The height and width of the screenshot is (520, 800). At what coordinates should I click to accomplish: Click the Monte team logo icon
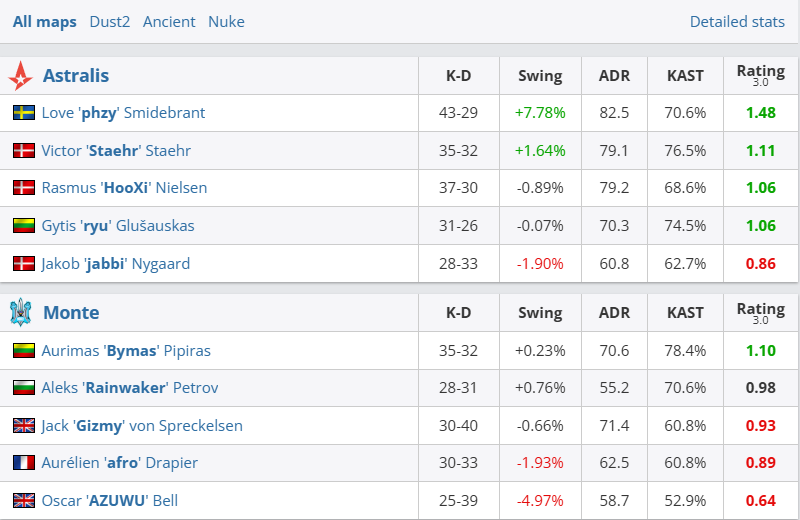coord(21,313)
